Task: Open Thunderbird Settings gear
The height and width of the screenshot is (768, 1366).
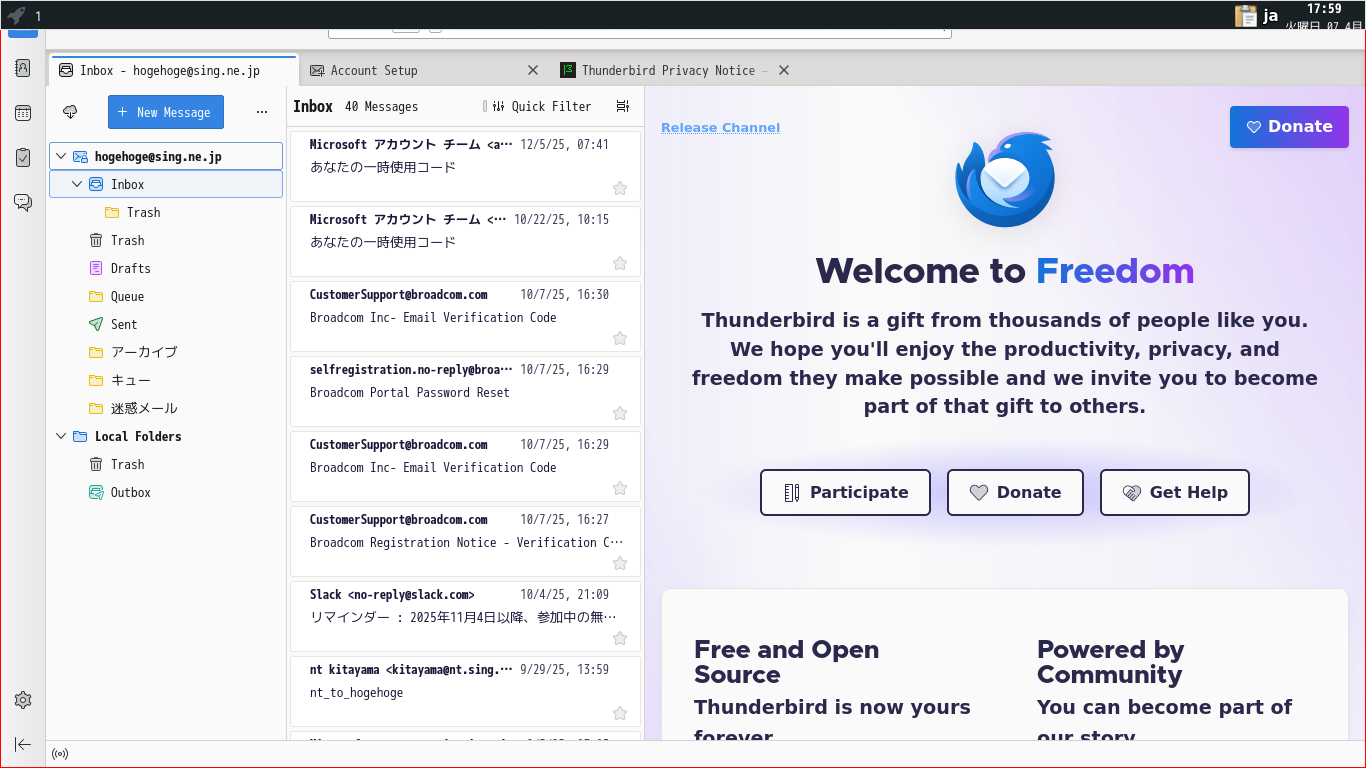Action: pos(23,700)
